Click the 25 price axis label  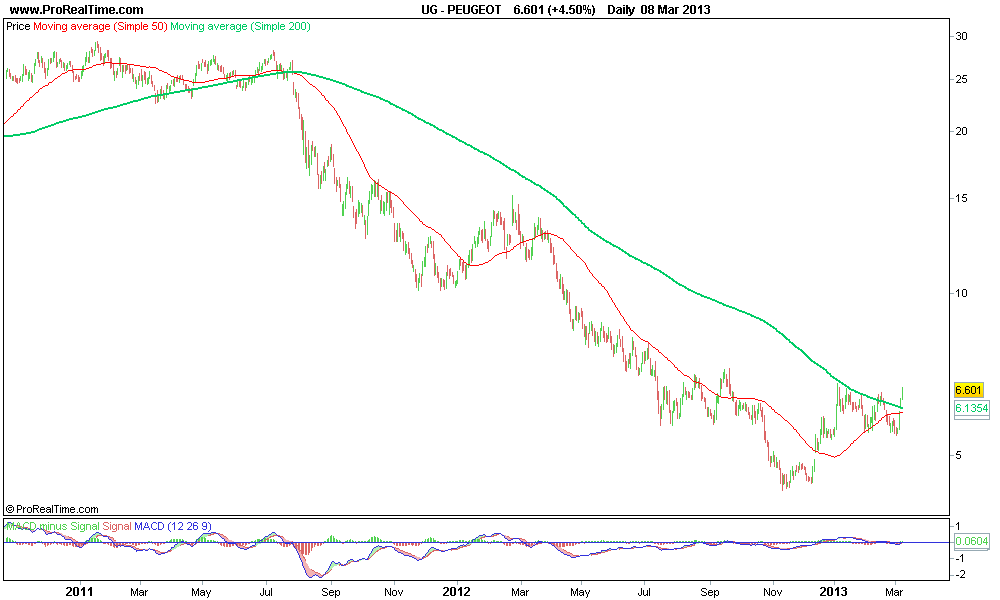pos(961,80)
